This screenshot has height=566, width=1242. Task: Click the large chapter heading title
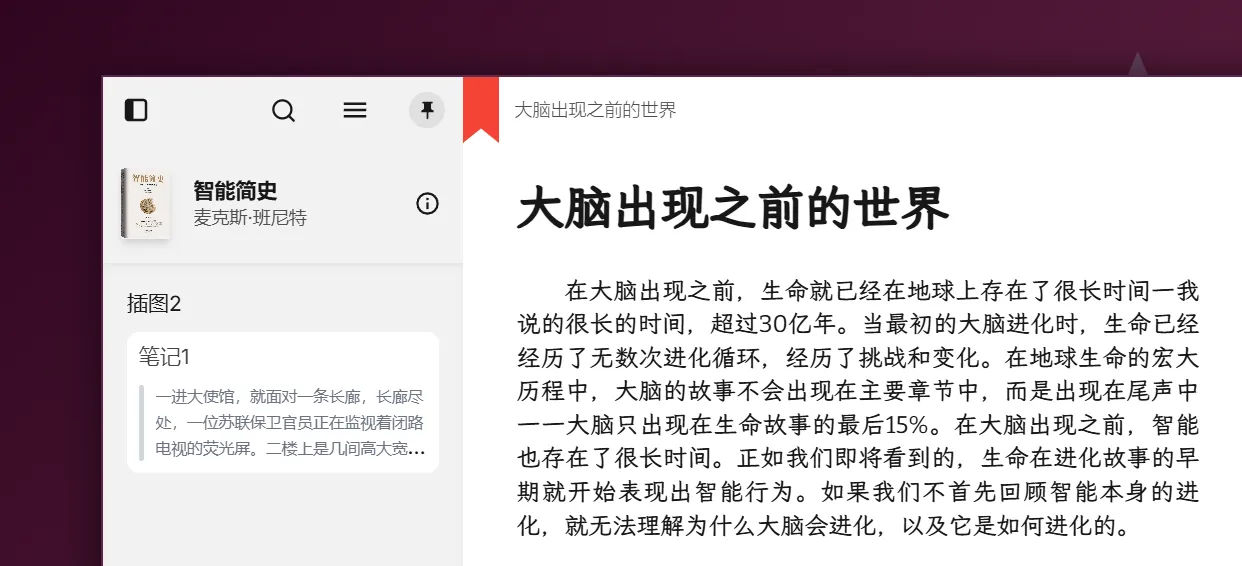click(x=732, y=209)
